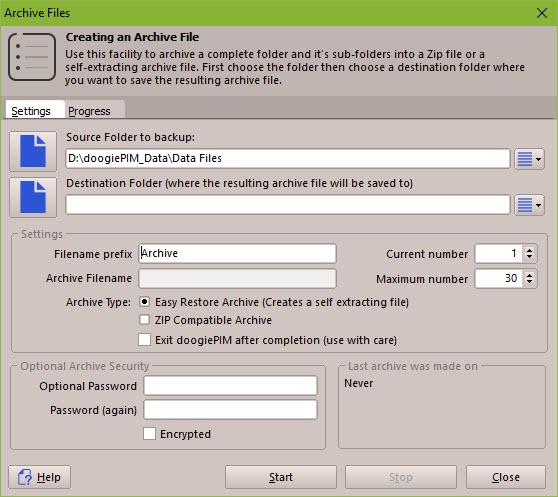Decrease Maximum number with down arrow
Screen dimensions: 558x497
point(530,282)
